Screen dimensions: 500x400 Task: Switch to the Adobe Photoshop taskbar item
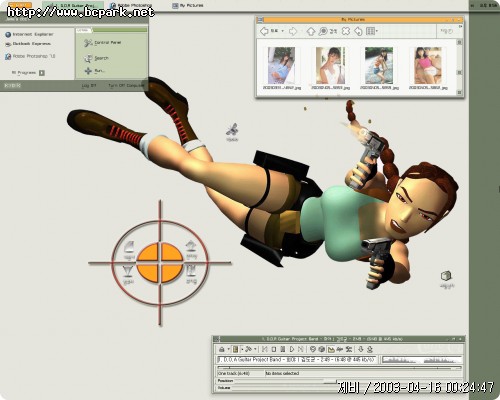coord(131,5)
